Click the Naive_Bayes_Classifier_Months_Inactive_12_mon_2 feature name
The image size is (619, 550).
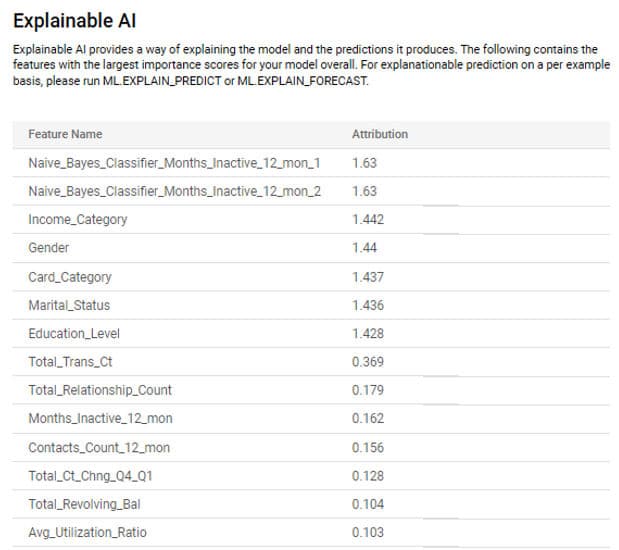(x=174, y=191)
